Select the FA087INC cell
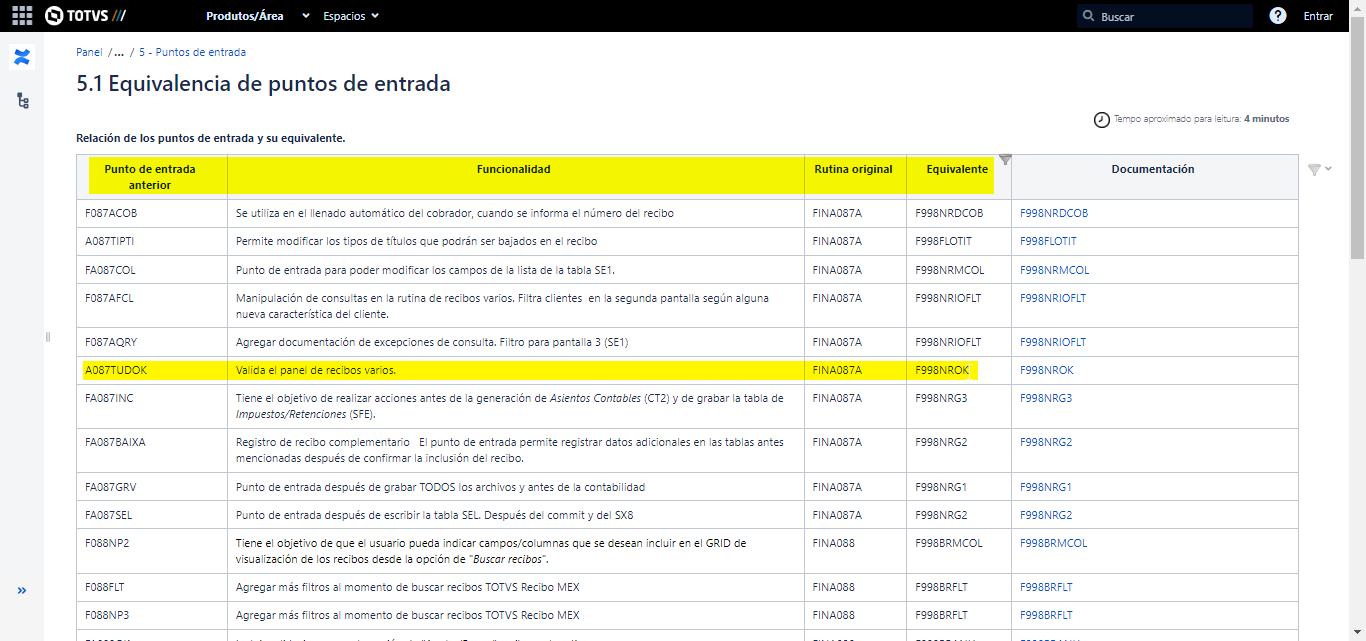Viewport: 1366px width, 641px height. click(152, 405)
